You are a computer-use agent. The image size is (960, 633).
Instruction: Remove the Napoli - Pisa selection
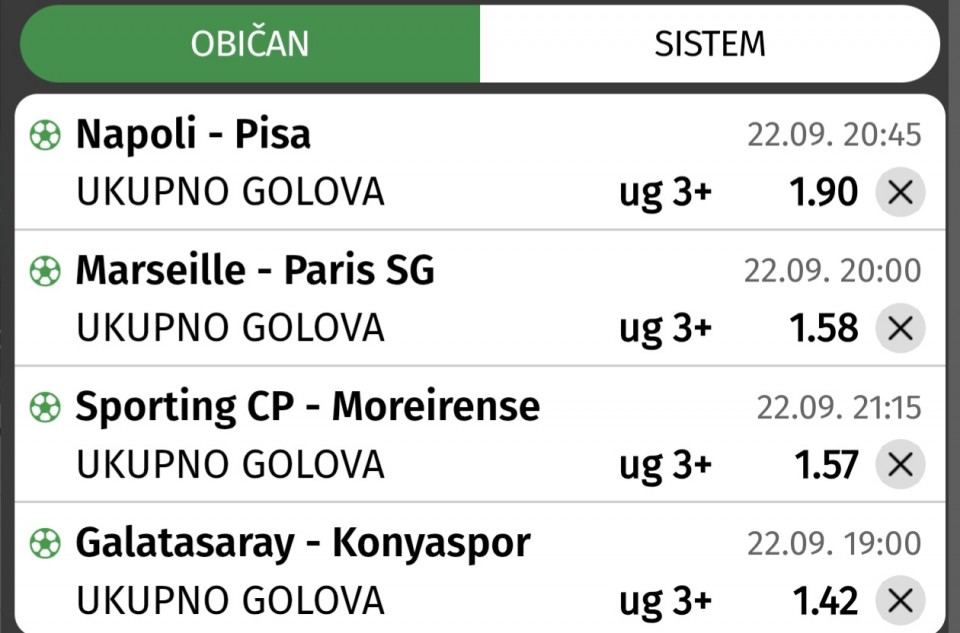(x=900, y=192)
